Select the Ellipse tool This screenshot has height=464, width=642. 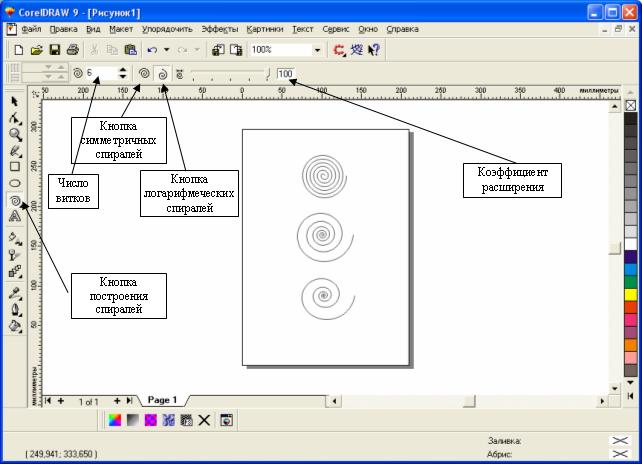15,183
